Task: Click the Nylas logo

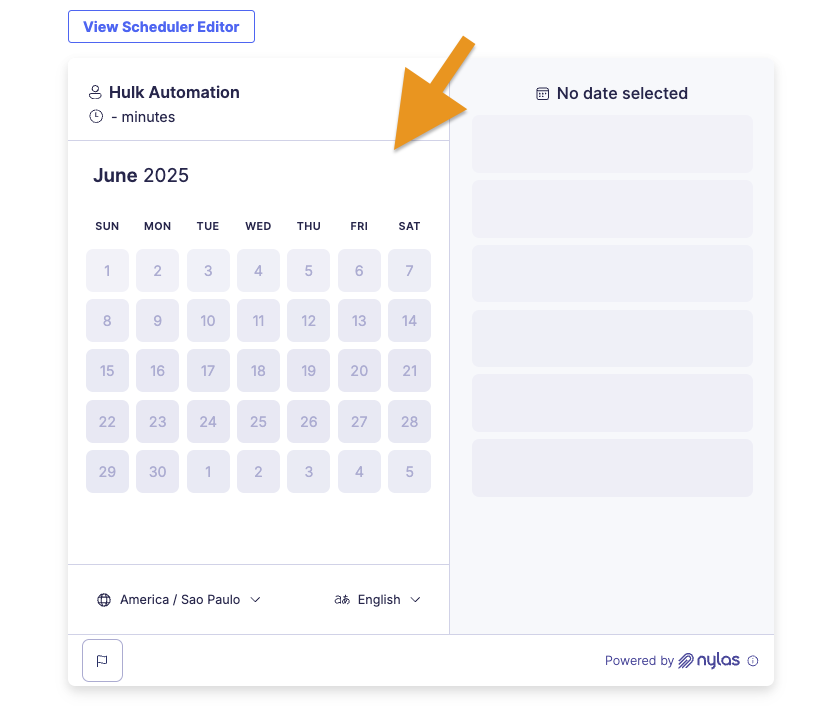Action: (709, 660)
